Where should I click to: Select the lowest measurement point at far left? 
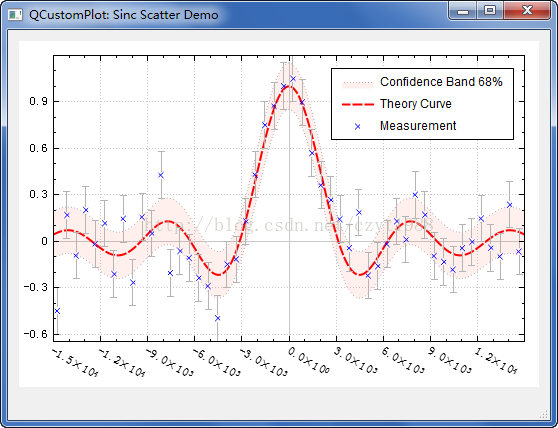[57, 311]
